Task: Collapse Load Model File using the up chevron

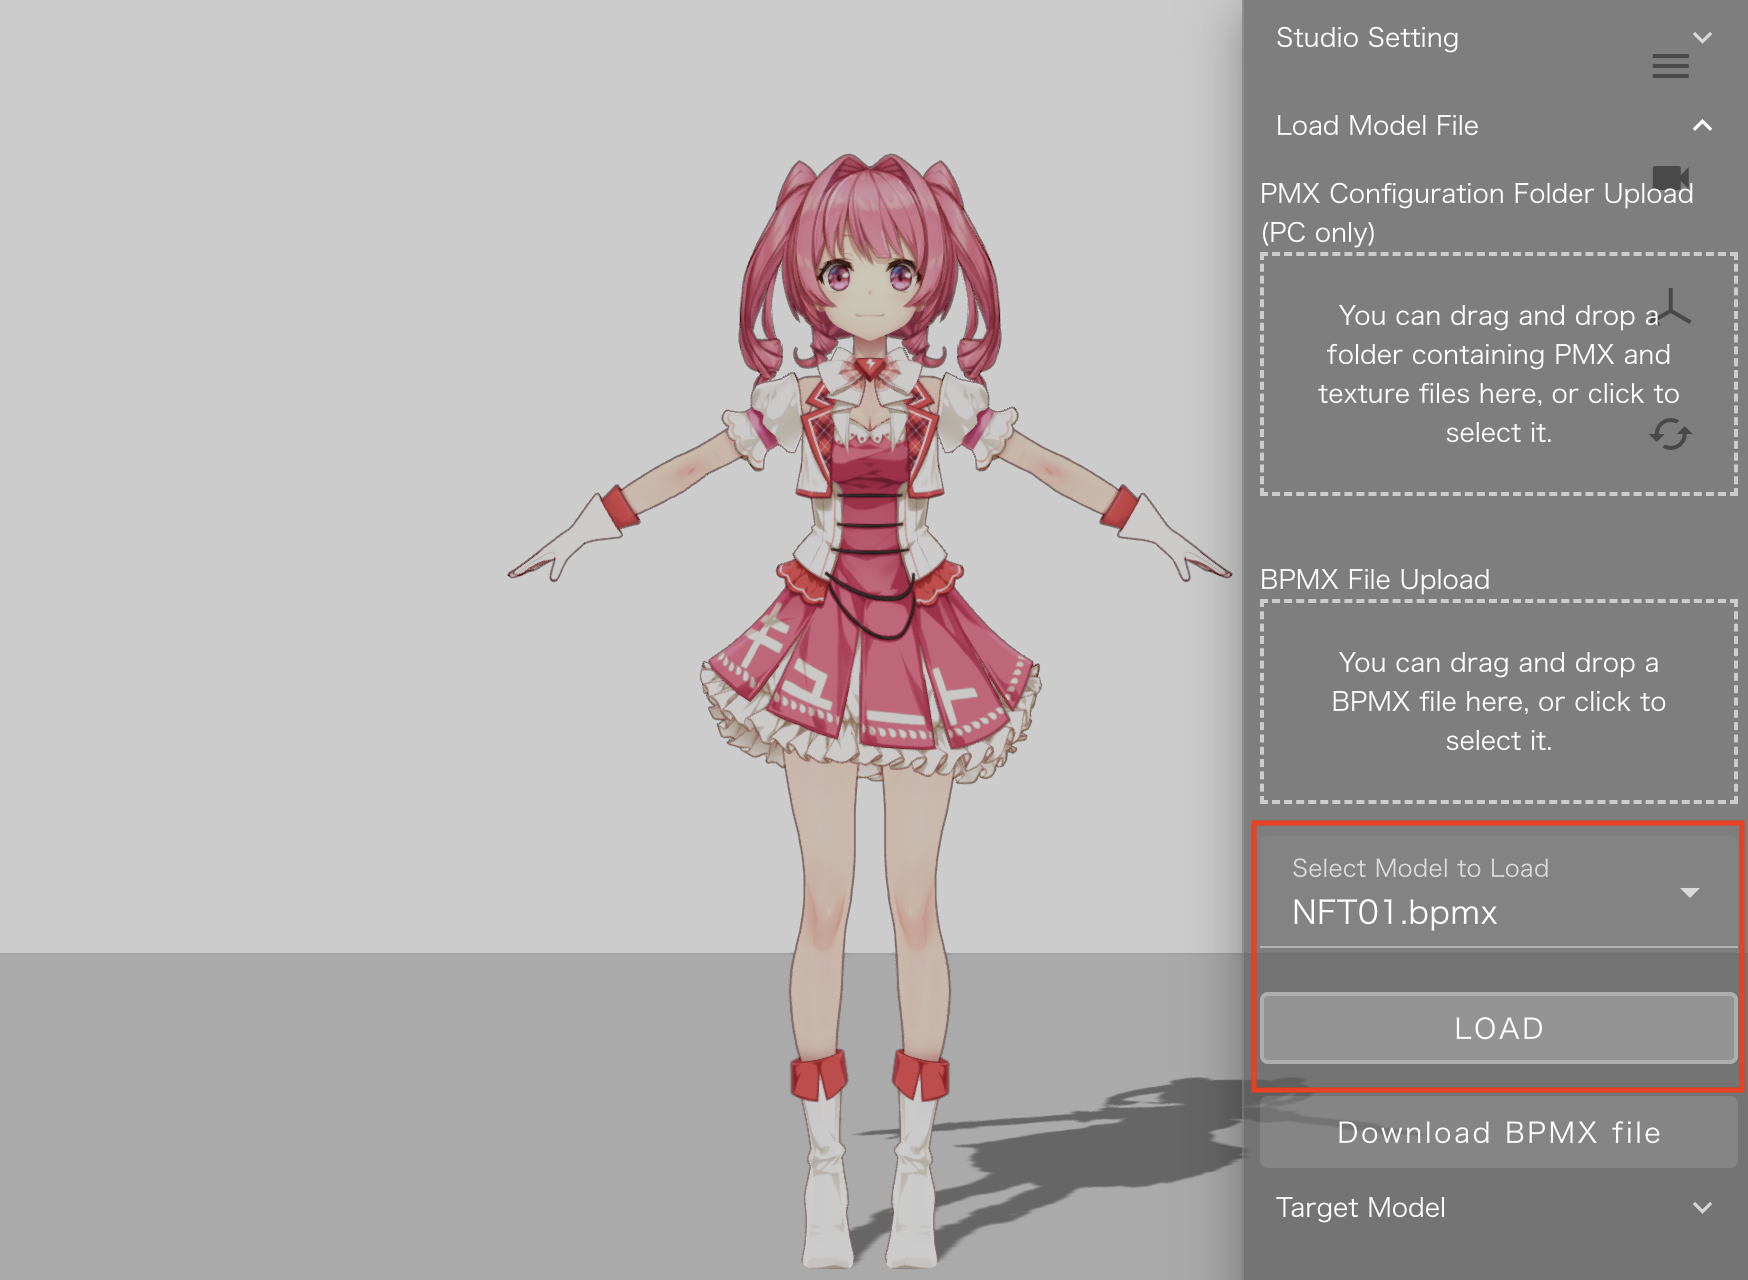Action: click(1702, 126)
